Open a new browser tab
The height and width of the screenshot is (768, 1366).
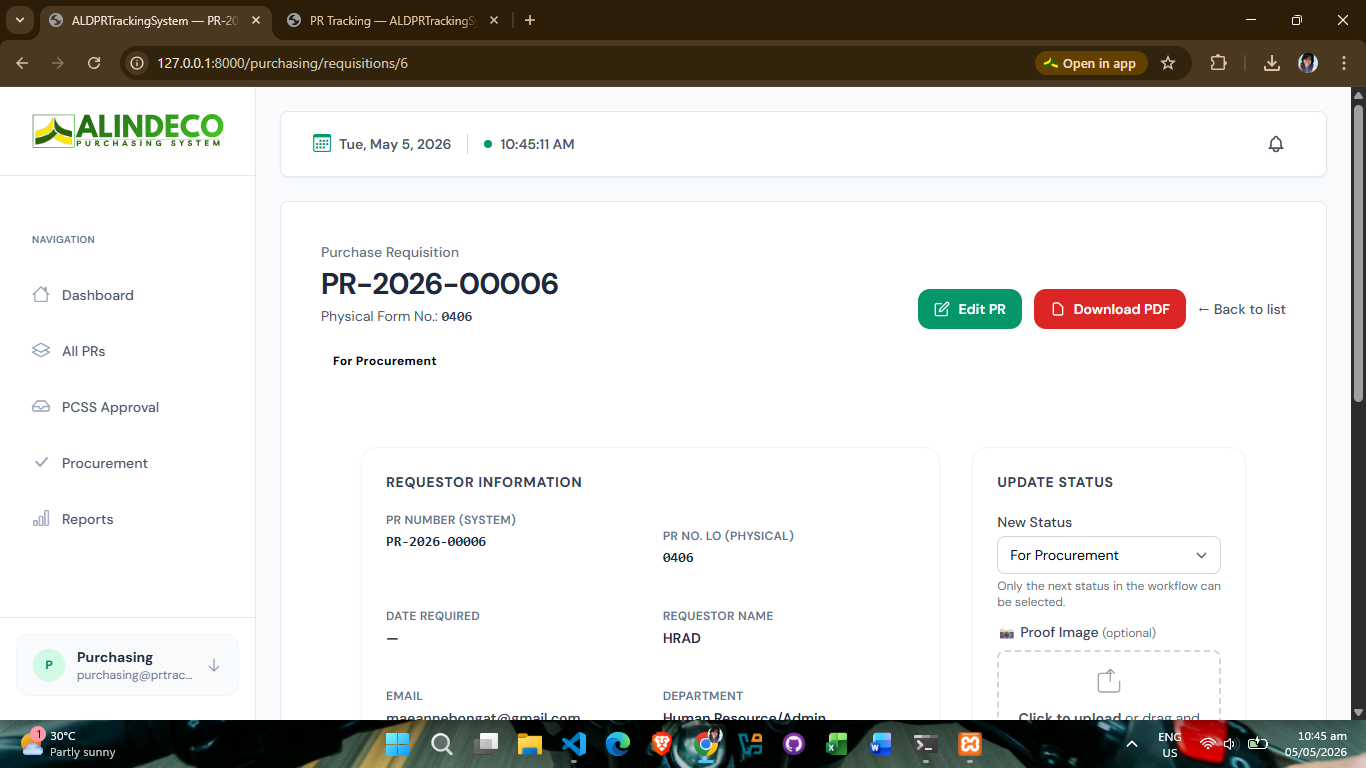point(530,20)
